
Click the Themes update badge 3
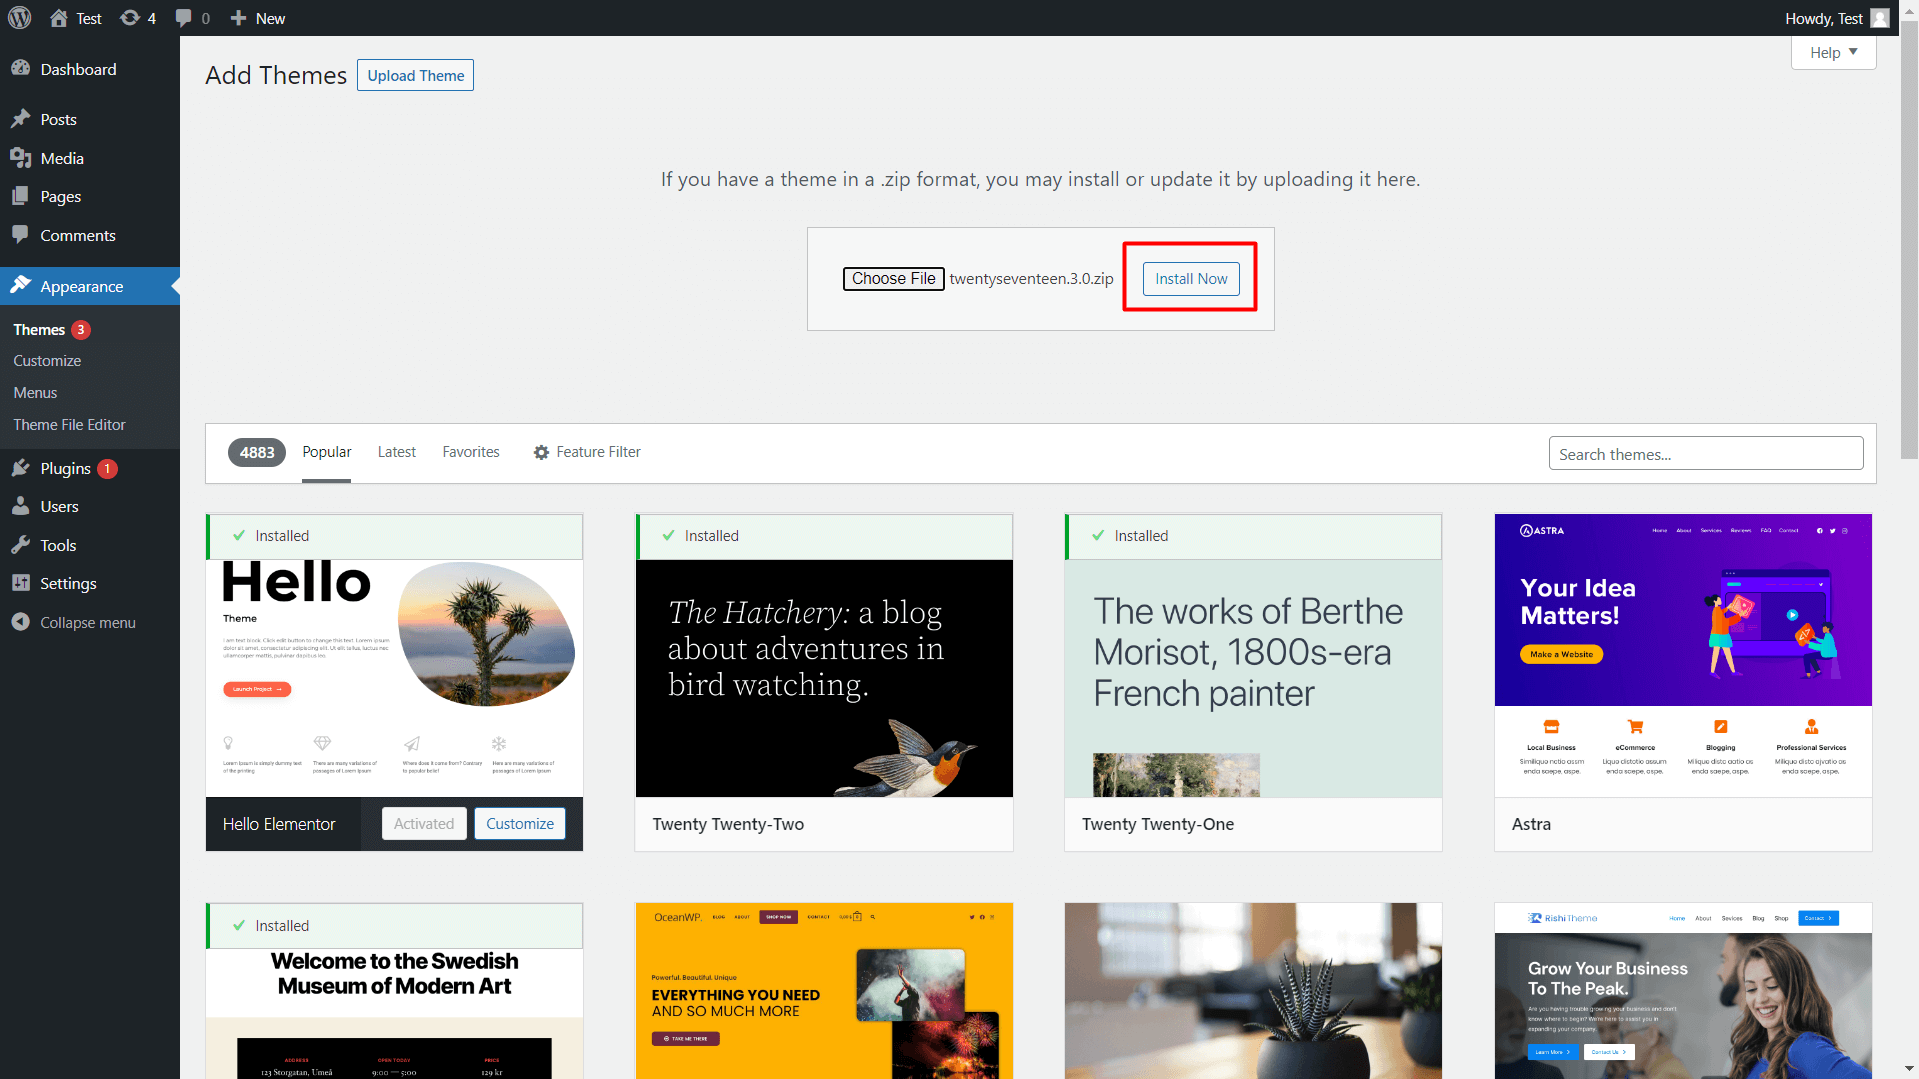(x=81, y=329)
